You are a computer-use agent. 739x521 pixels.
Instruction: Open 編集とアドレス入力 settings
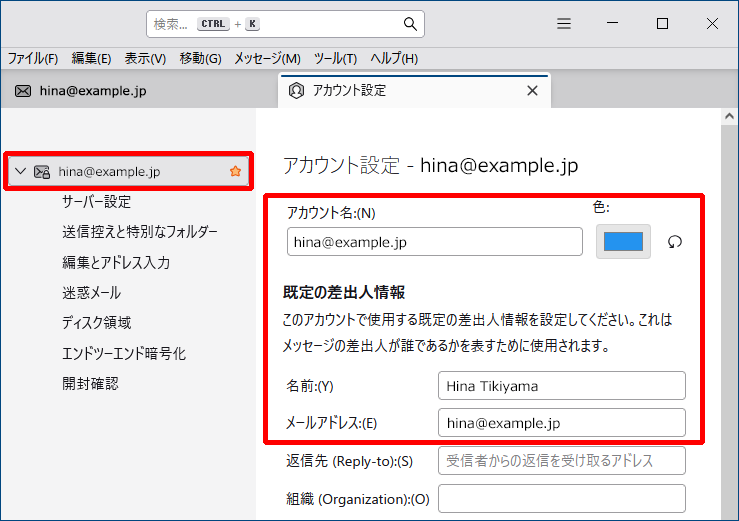point(116,262)
